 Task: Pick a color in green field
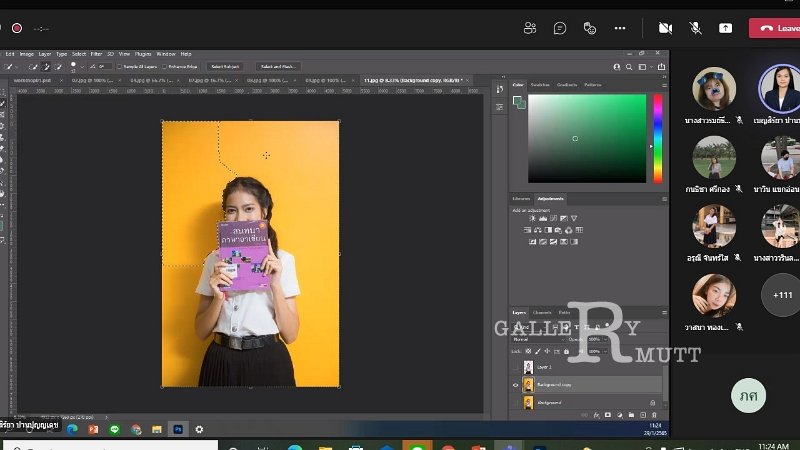coord(587,138)
